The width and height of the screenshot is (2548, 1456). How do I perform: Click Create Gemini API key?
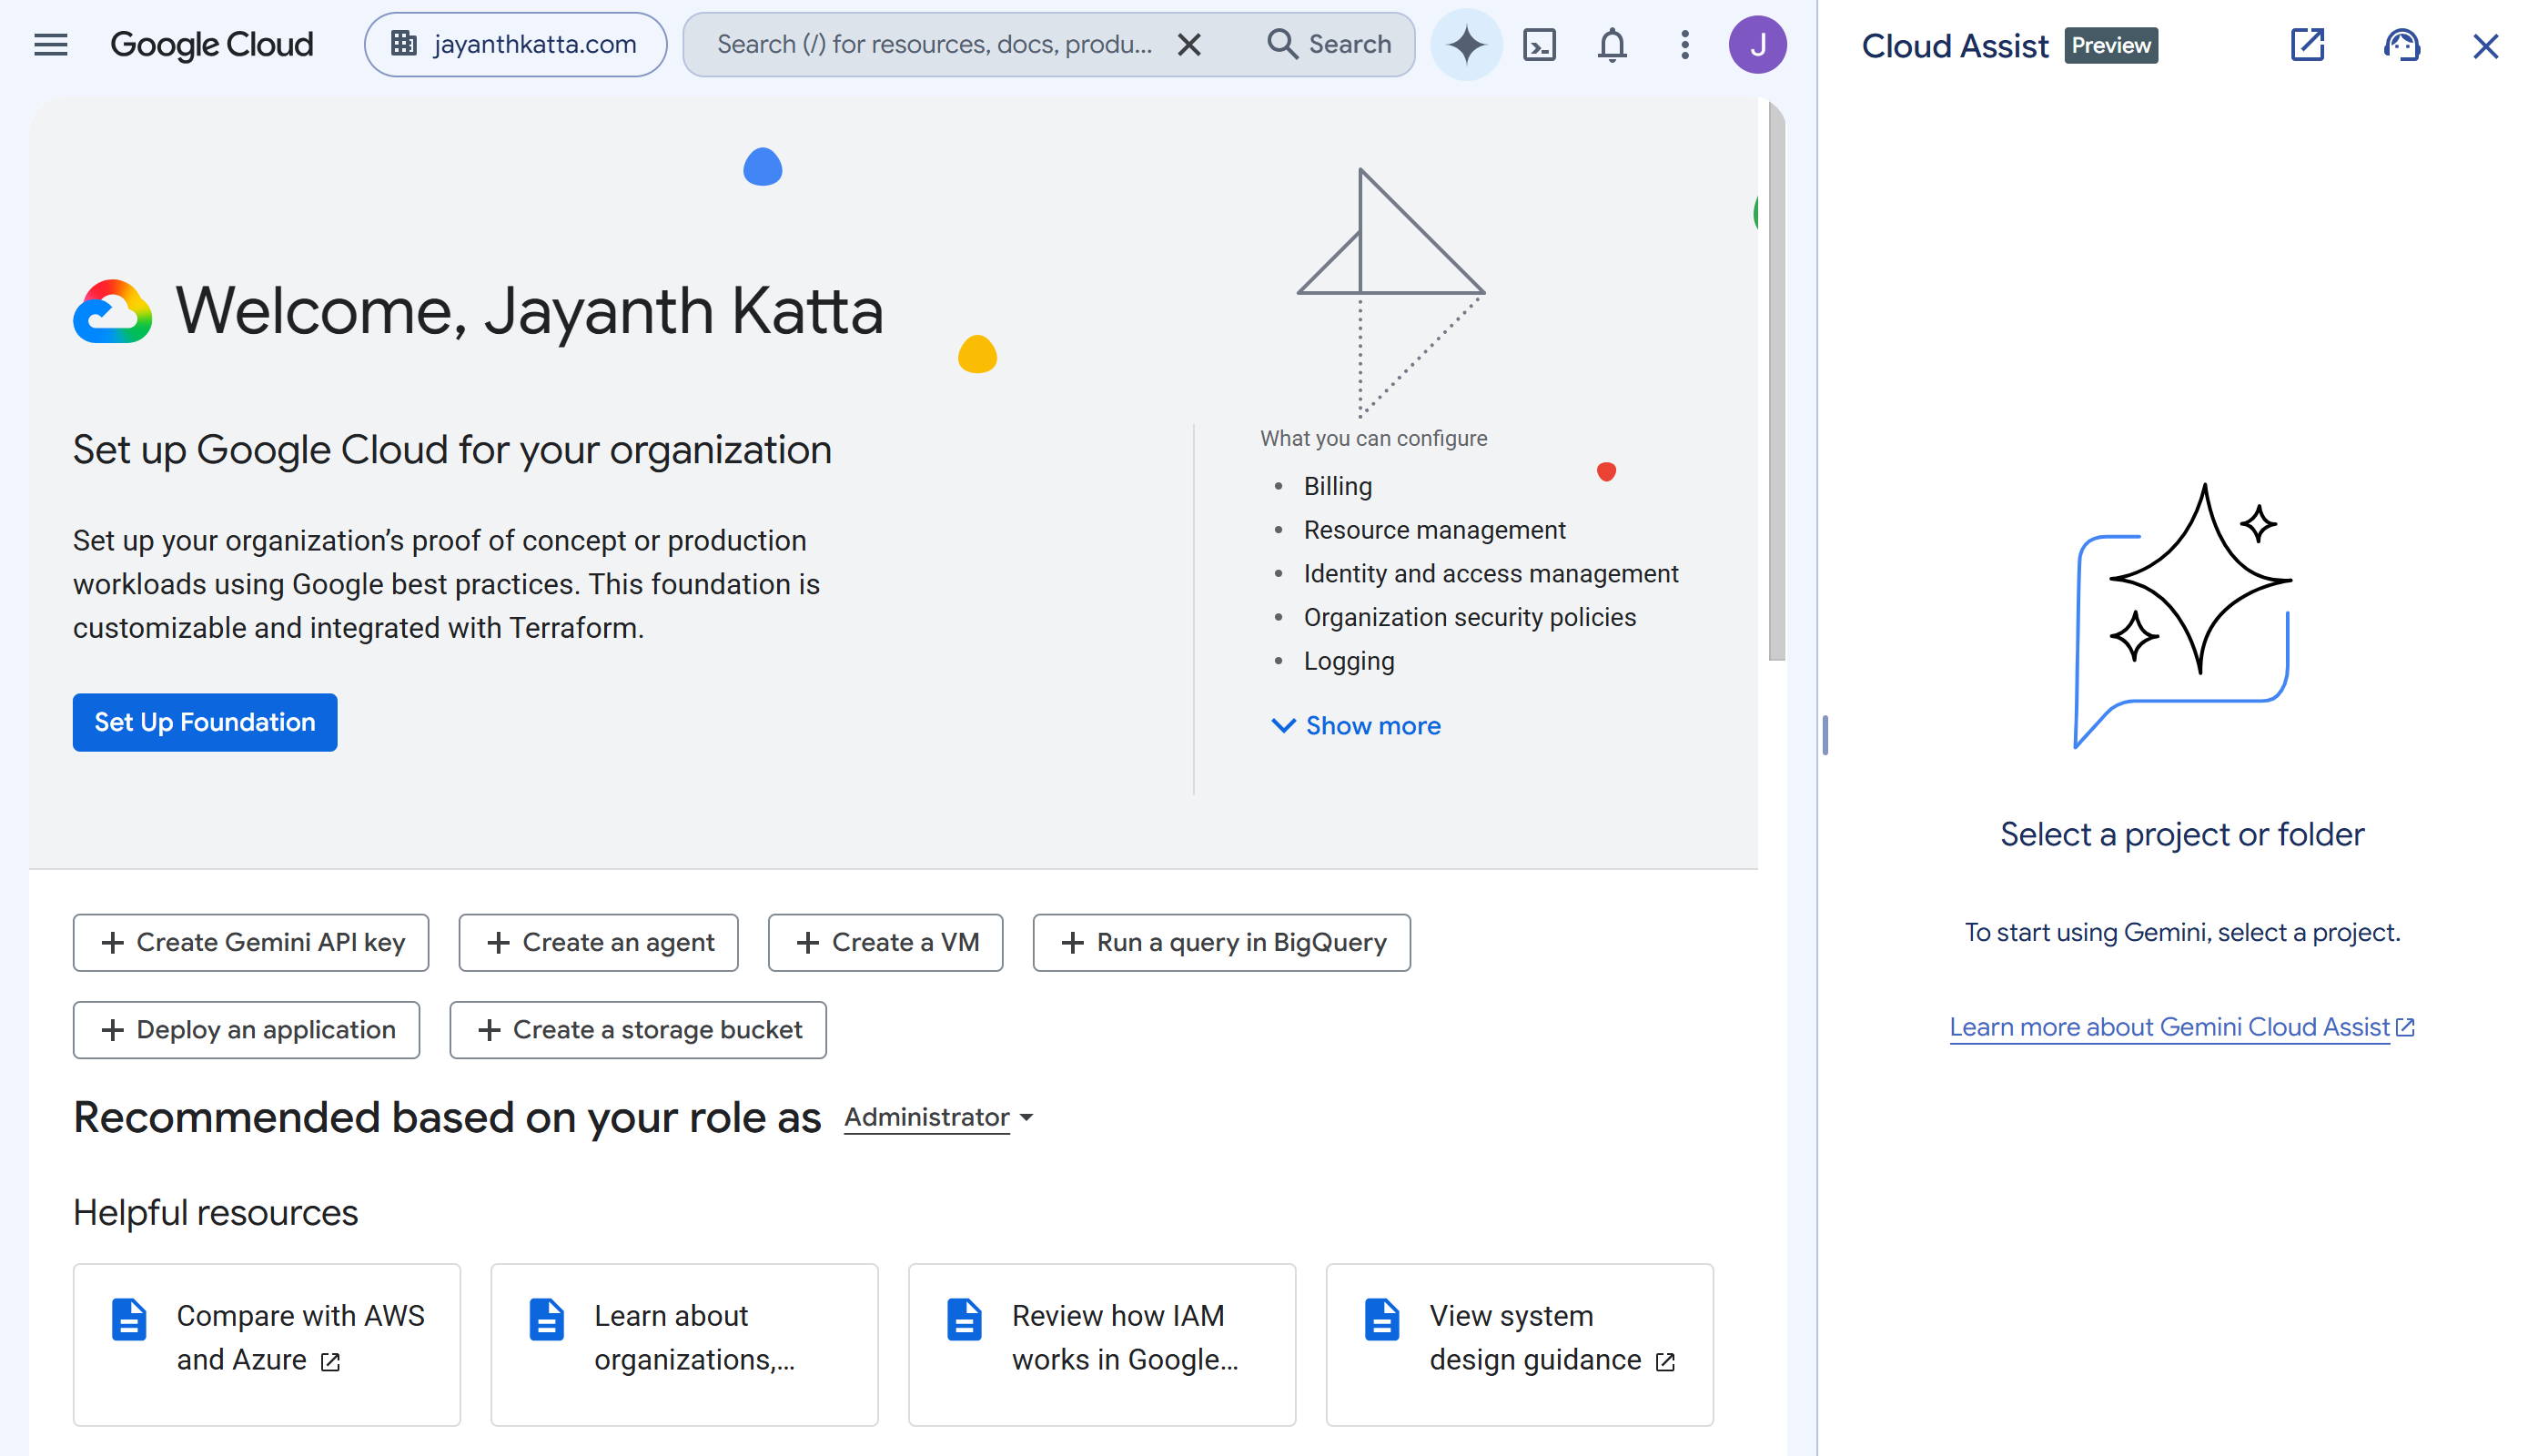tap(251, 942)
